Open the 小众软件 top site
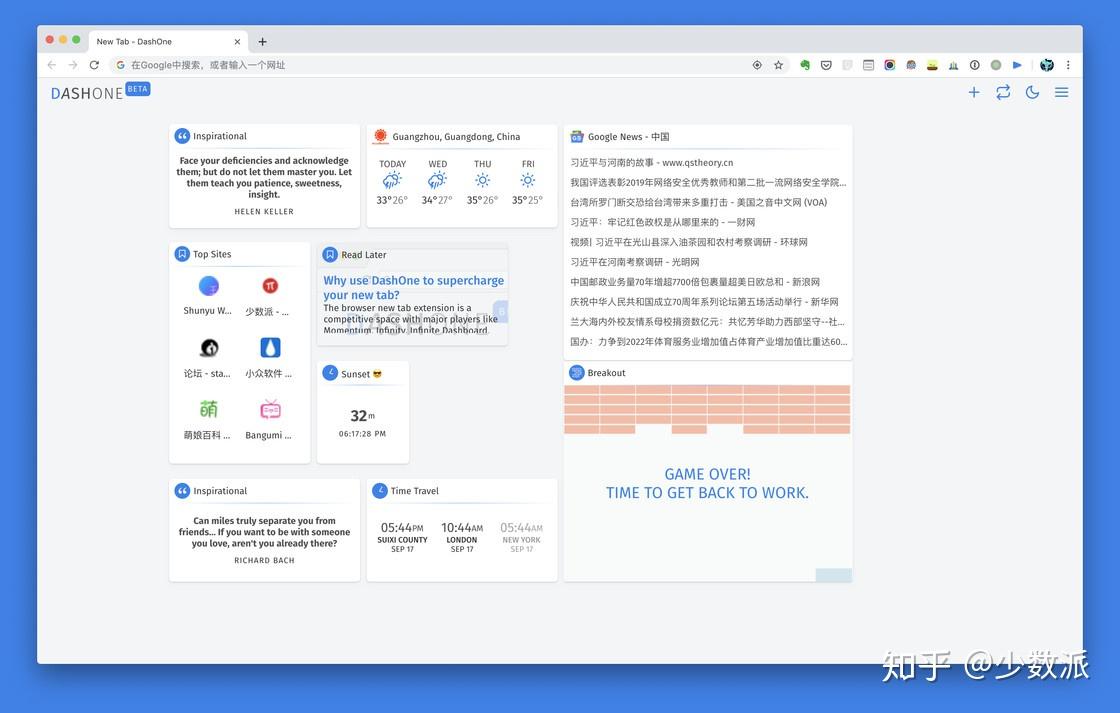 [269, 358]
